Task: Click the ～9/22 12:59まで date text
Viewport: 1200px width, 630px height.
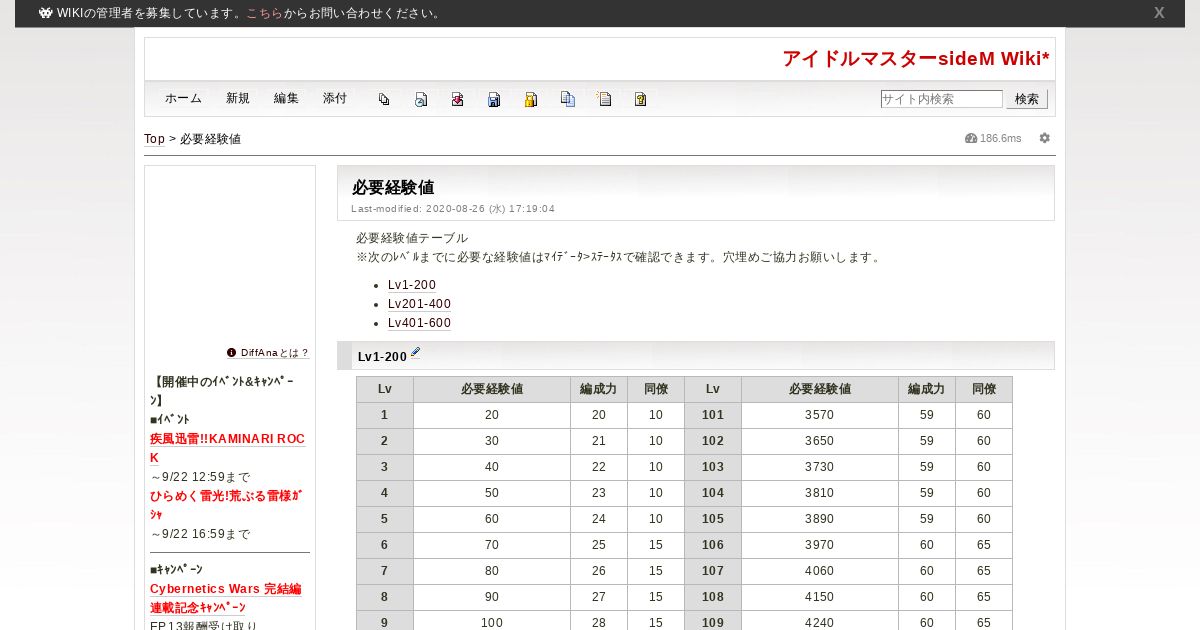Action: (x=200, y=477)
